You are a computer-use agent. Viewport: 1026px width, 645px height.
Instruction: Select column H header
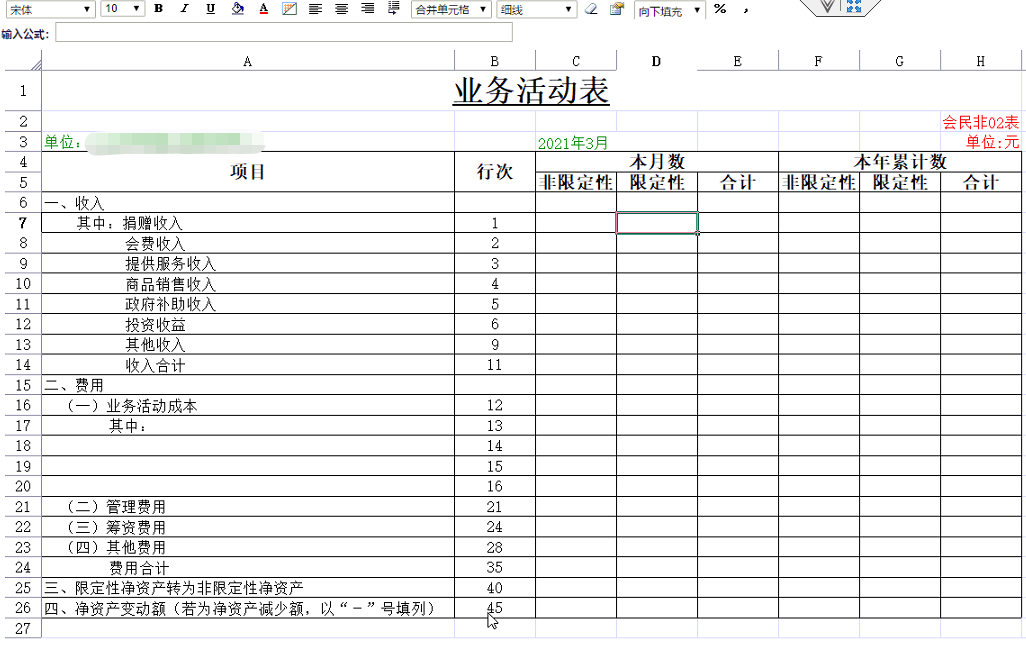click(x=980, y=61)
